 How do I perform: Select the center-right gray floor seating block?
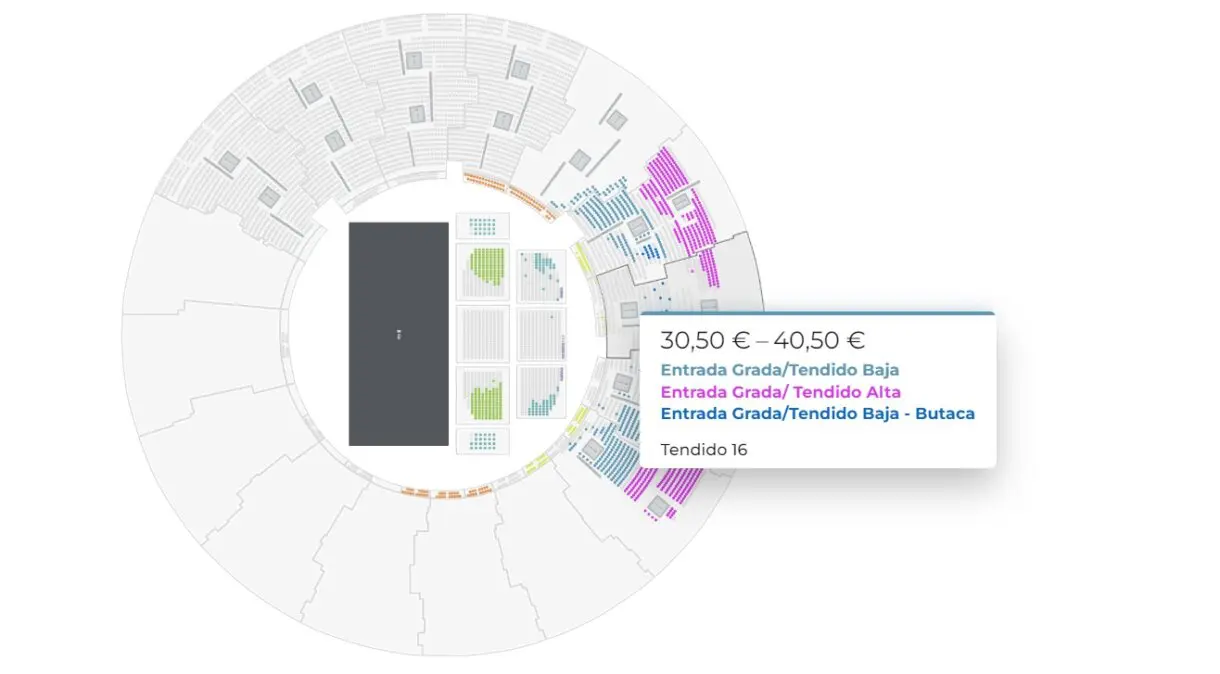542,333
